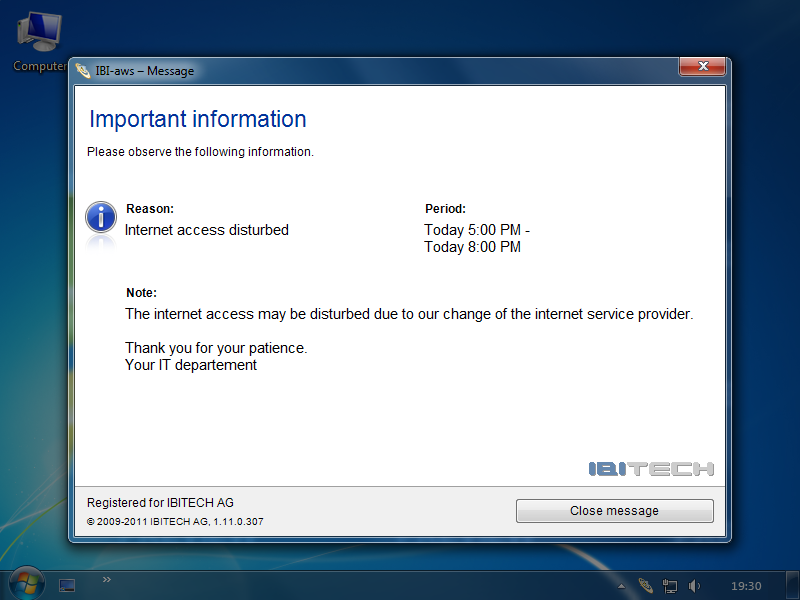800x600 pixels.
Task: Open the network status tray icon
Action: (x=670, y=586)
